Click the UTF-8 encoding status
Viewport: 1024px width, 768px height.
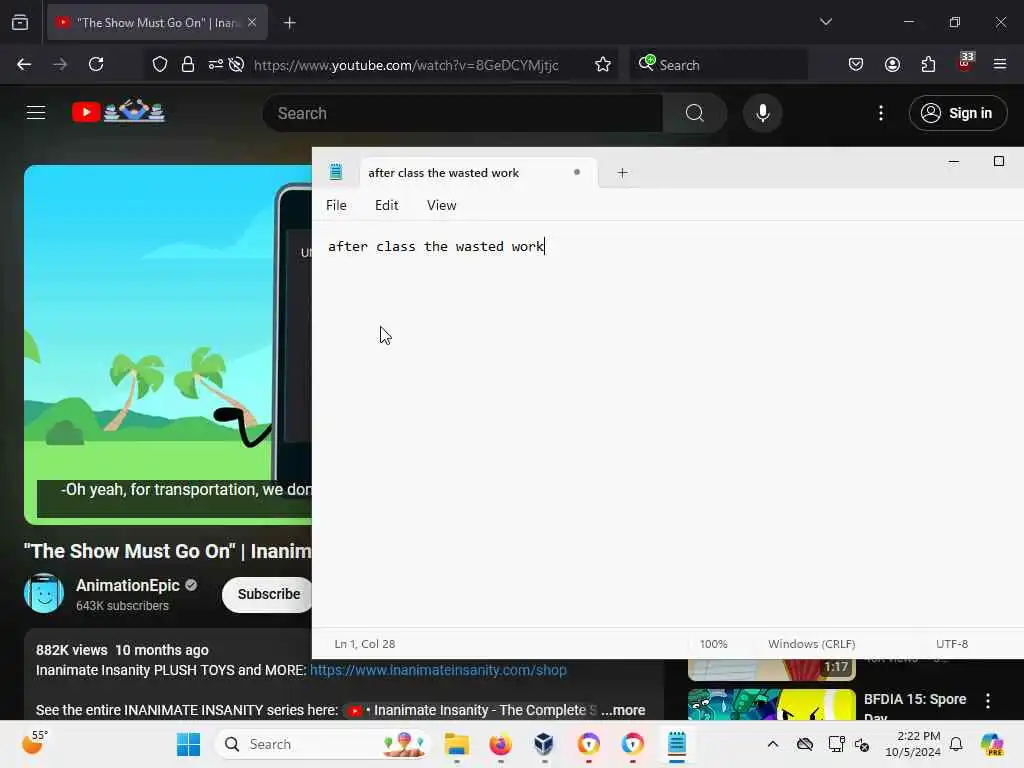tap(952, 644)
